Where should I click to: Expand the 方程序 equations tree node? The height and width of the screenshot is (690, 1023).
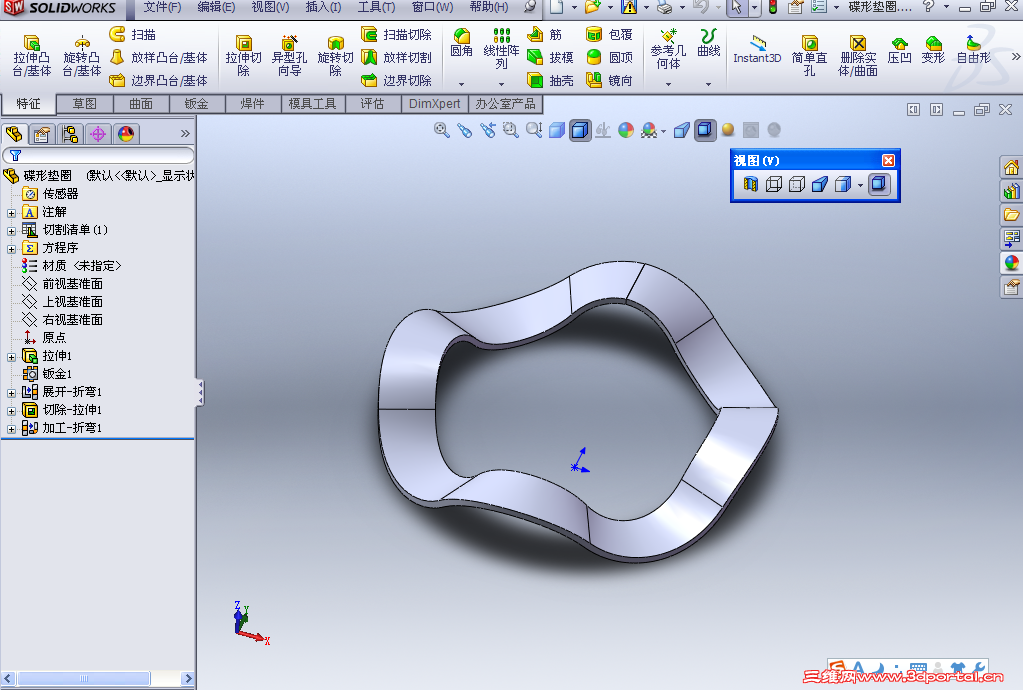11,249
